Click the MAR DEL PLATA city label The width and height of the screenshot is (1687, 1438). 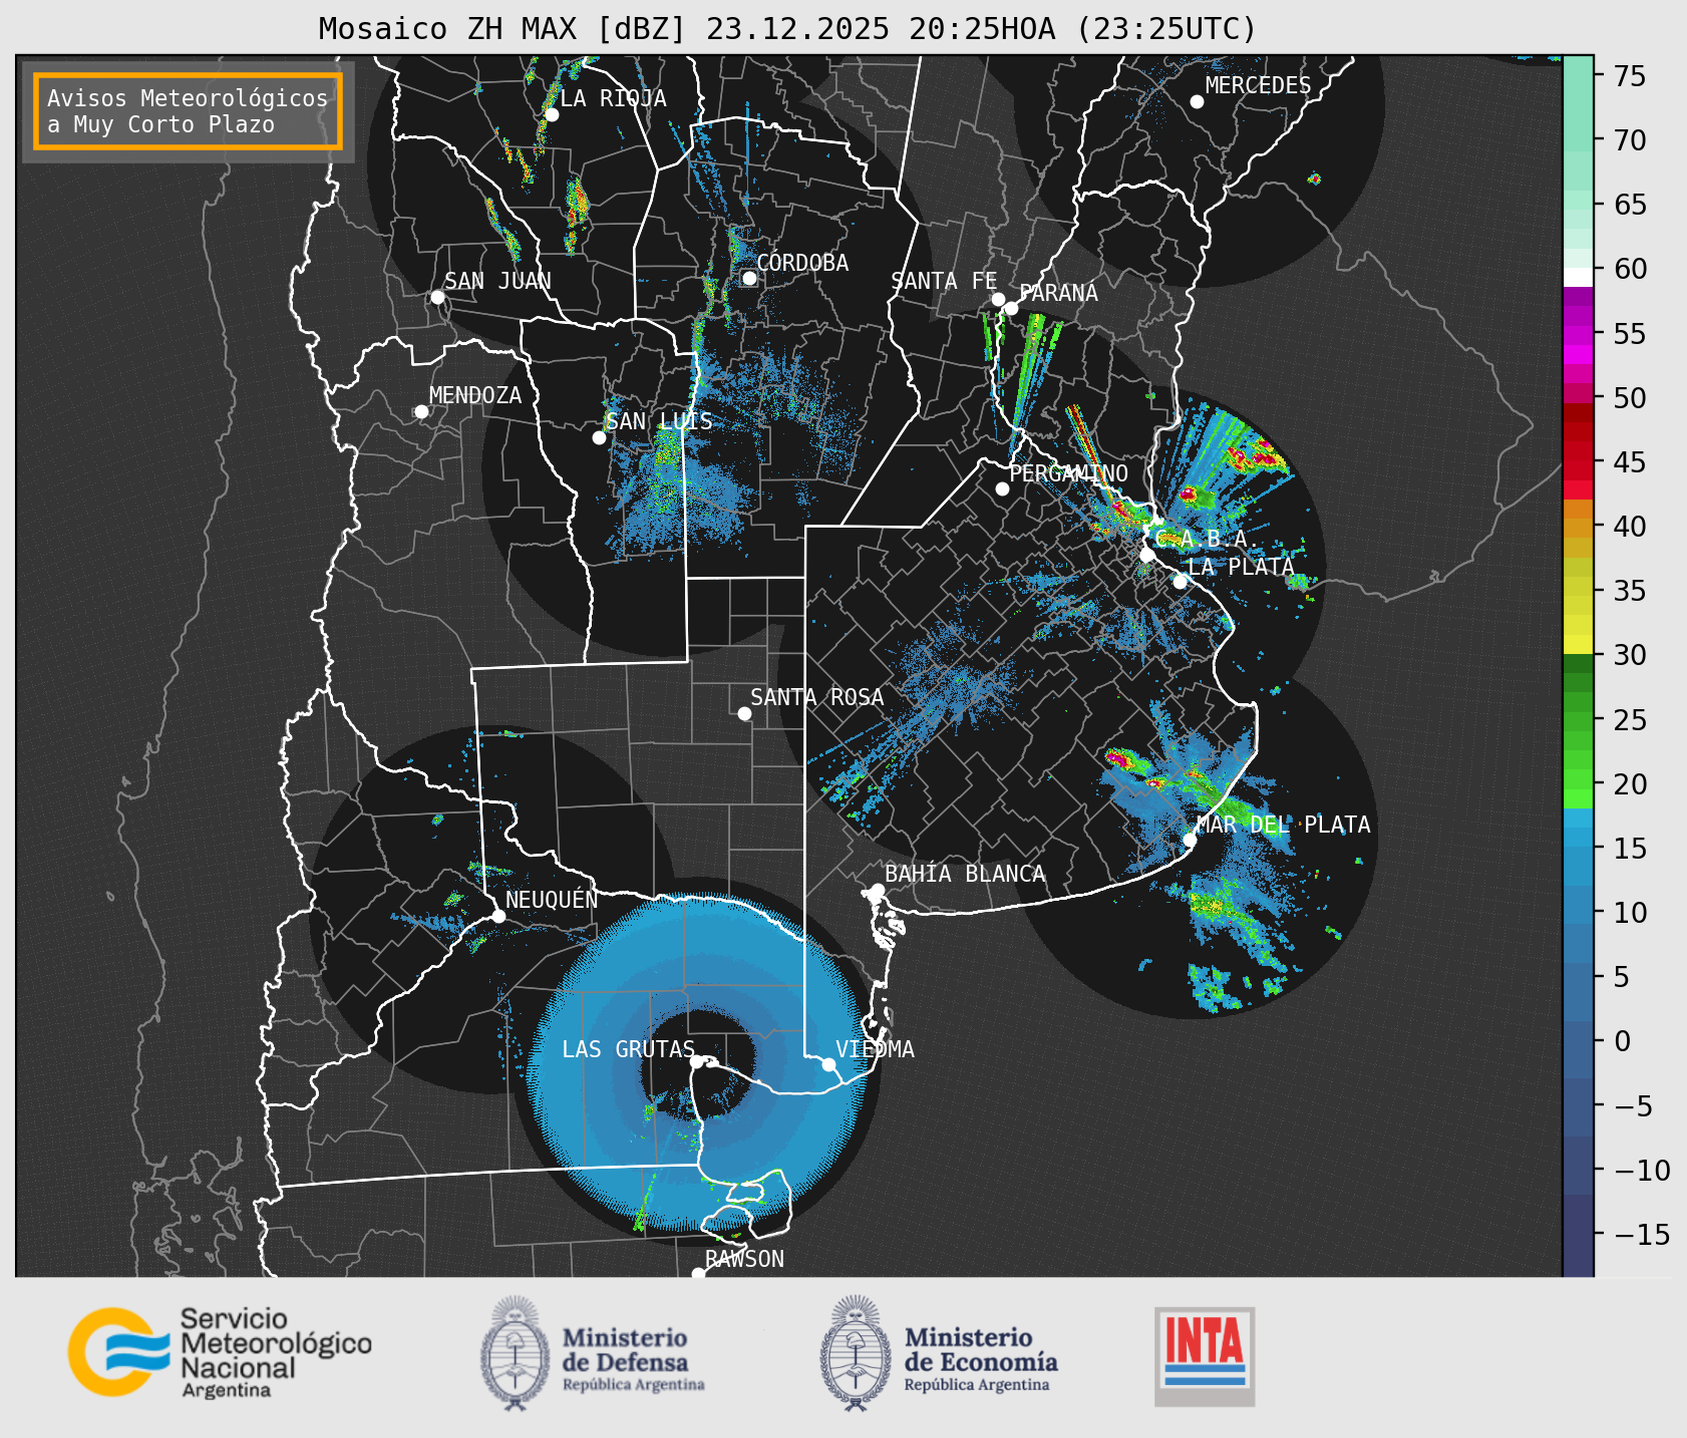click(1283, 825)
